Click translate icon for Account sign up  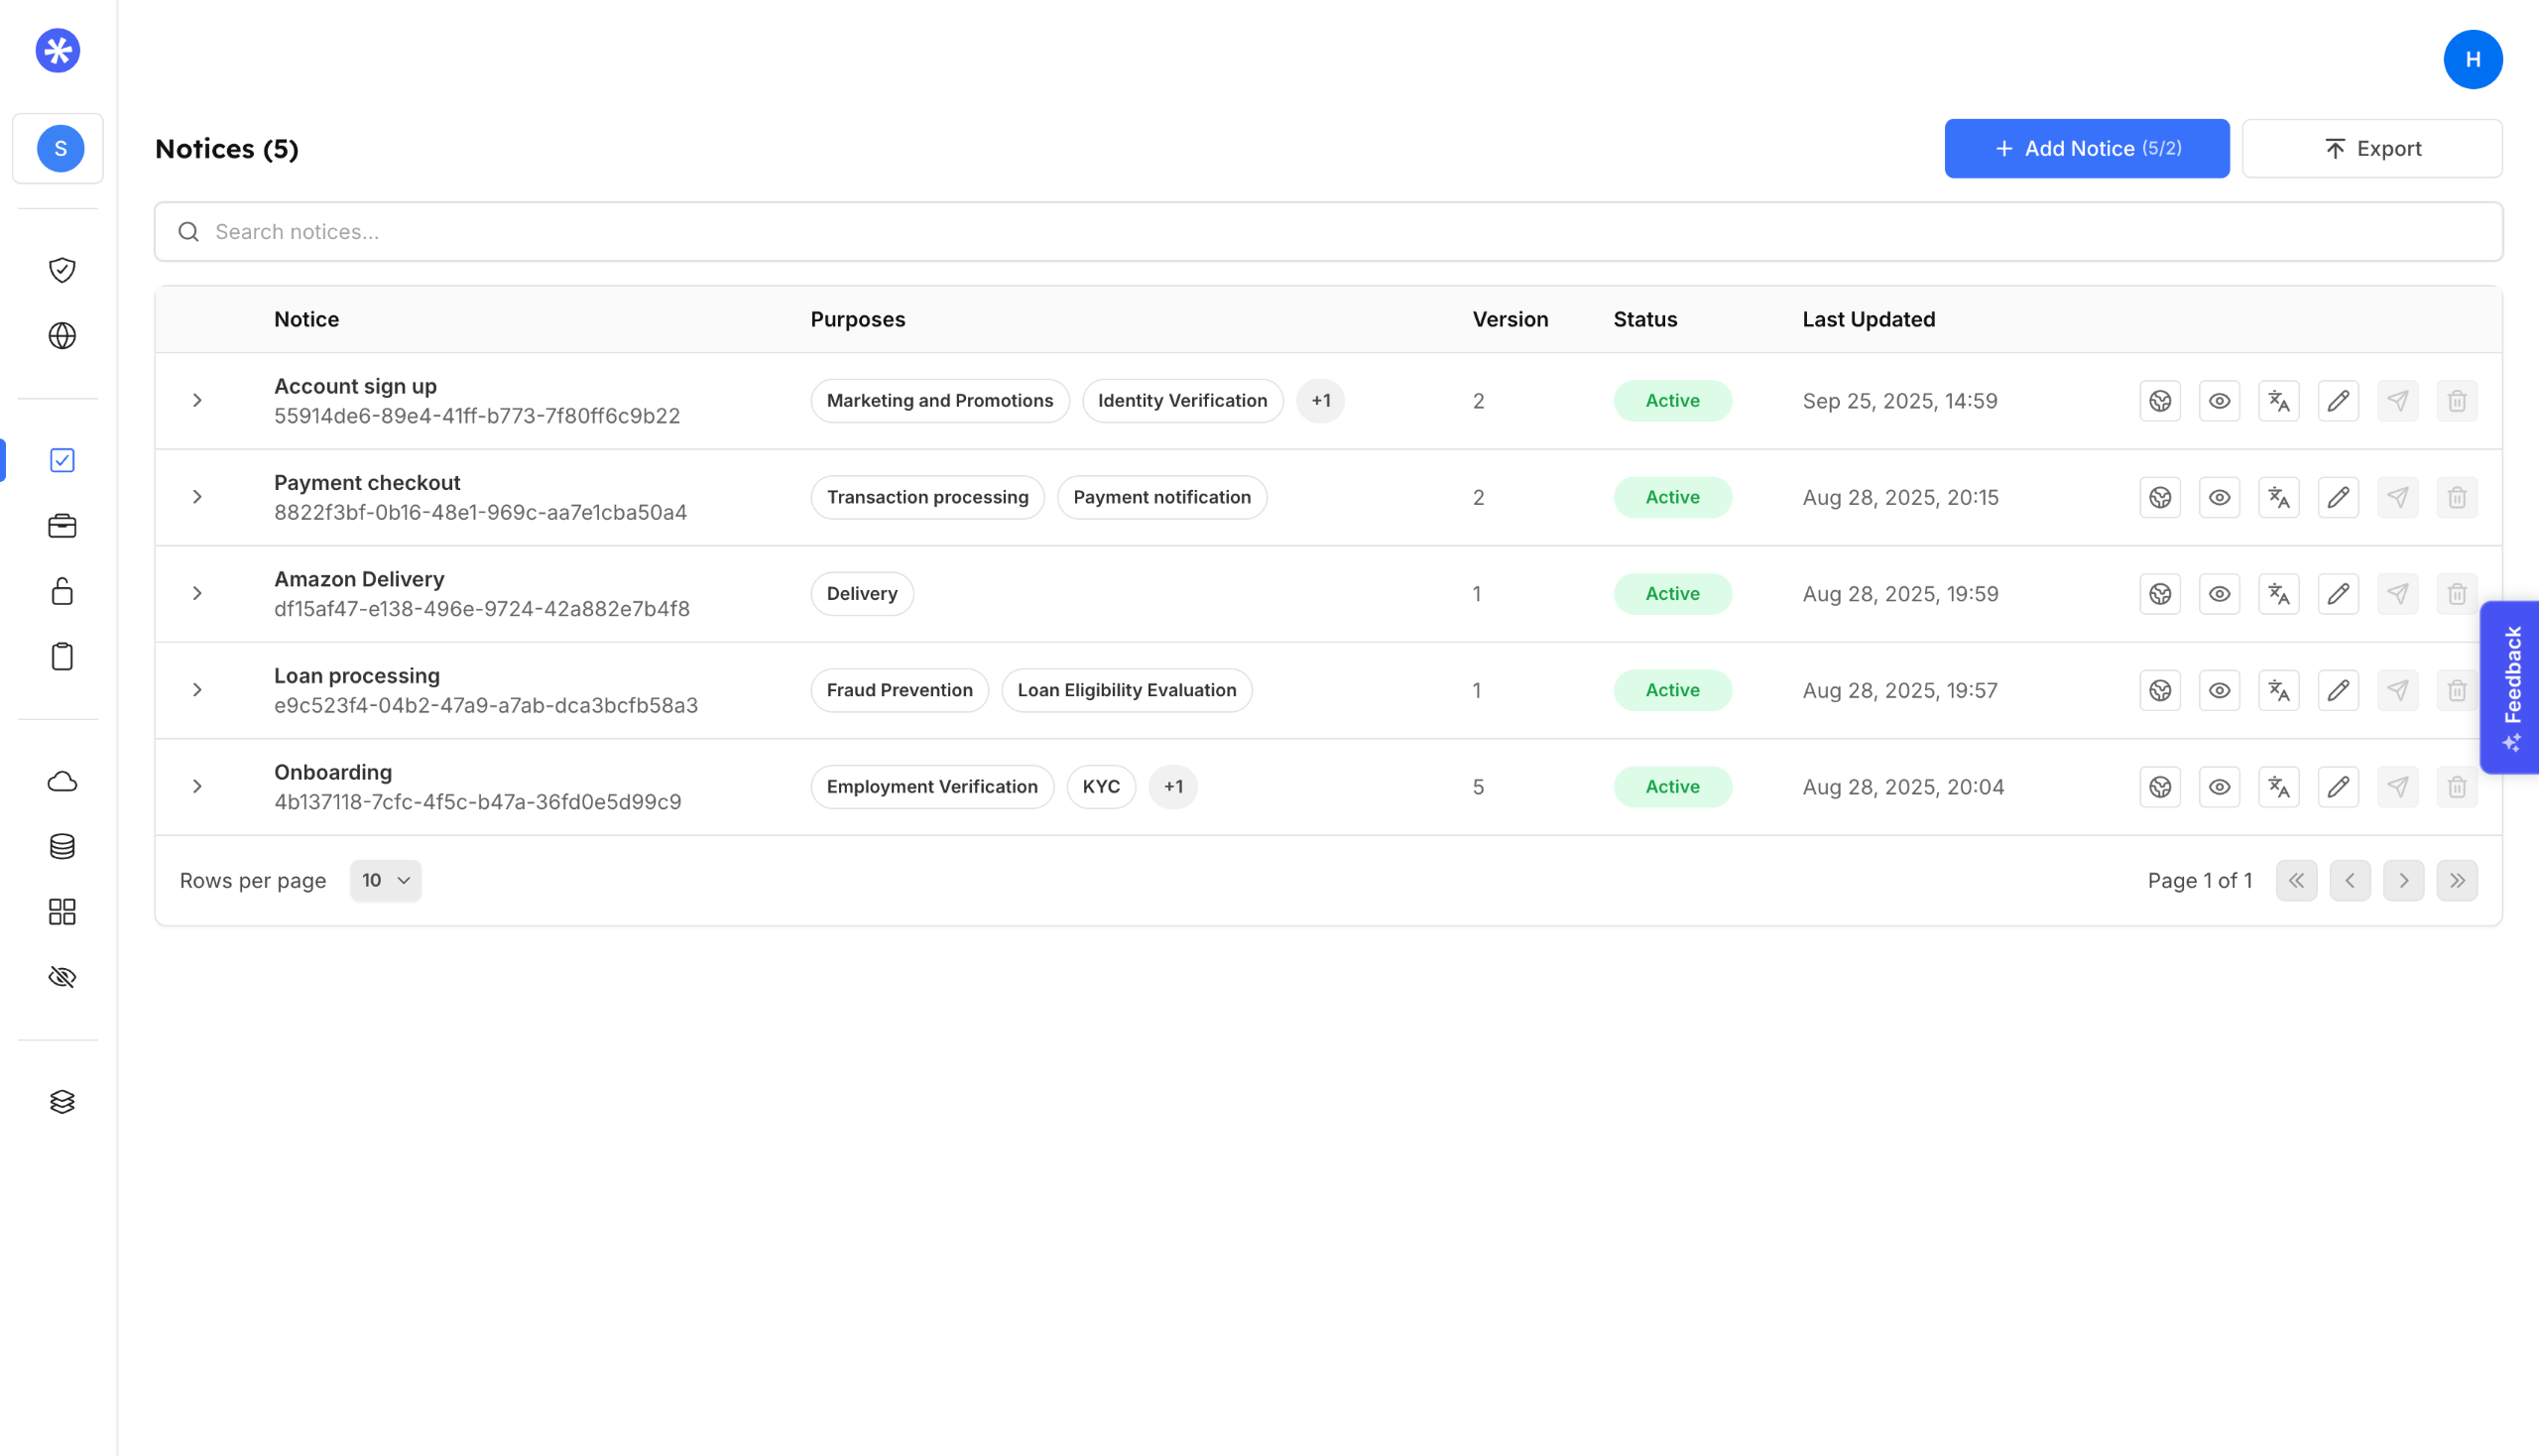tap(2278, 401)
